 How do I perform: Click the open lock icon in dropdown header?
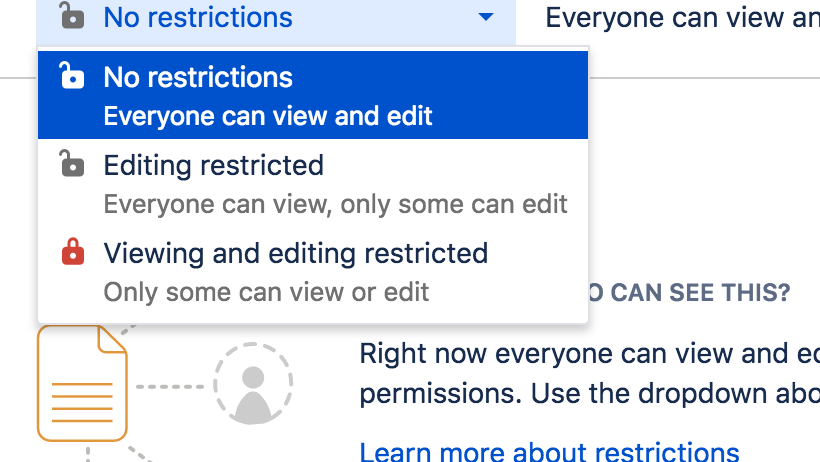coord(71,16)
